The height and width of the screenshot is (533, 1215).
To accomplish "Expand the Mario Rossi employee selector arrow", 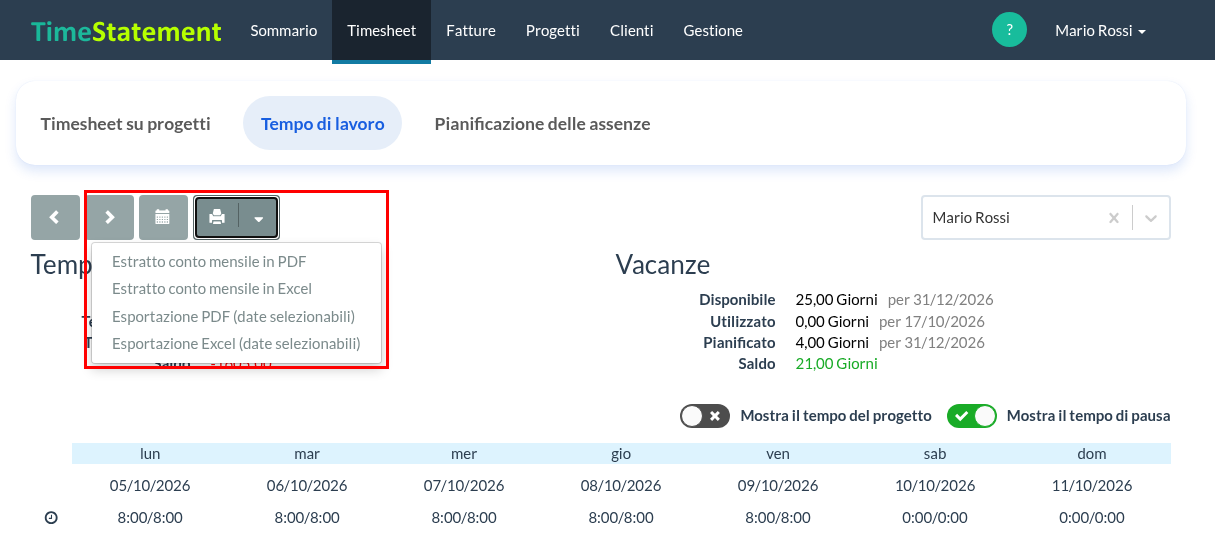I will pos(1151,217).
